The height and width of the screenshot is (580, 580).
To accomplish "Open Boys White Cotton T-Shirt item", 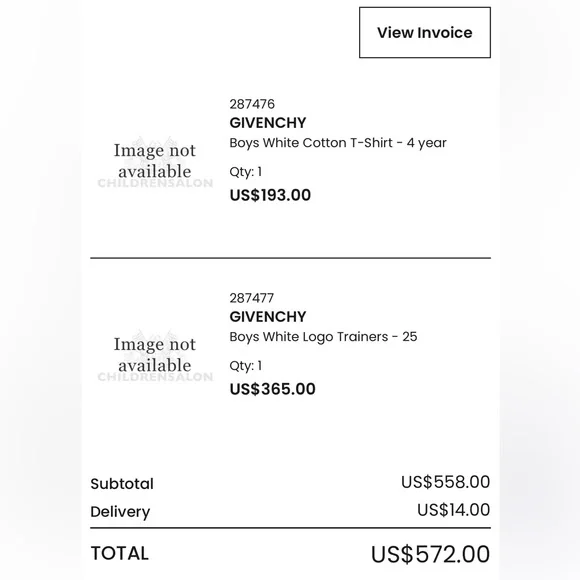I will pos(338,143).
